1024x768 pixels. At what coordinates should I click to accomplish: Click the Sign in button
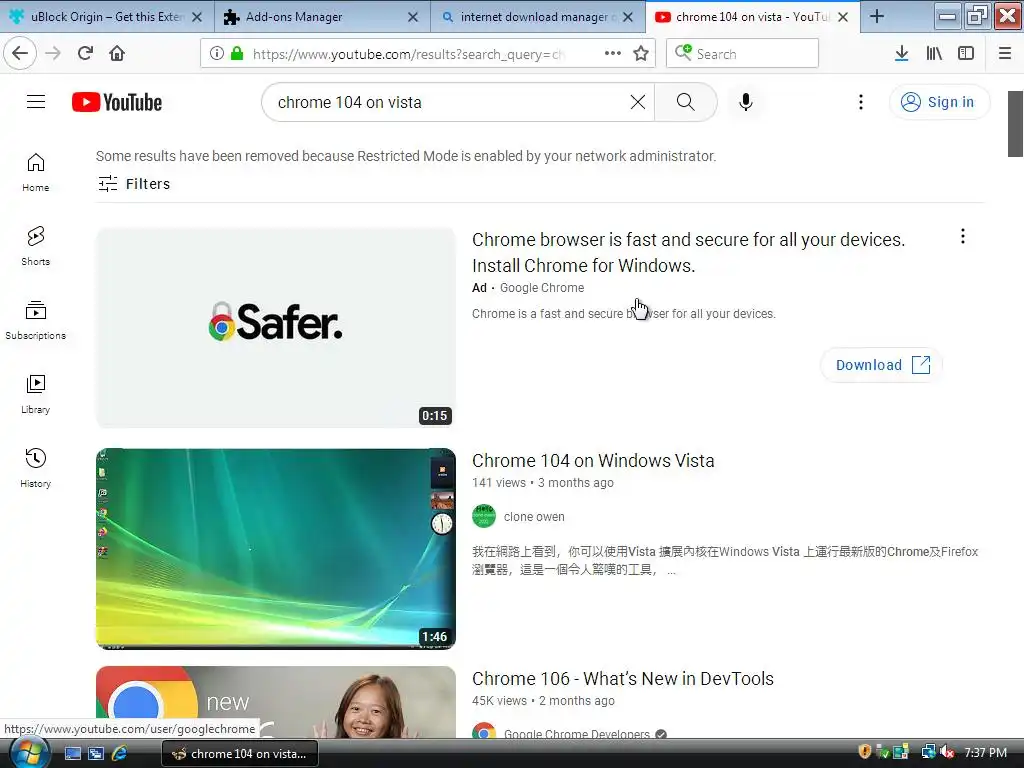coord(939,102)
